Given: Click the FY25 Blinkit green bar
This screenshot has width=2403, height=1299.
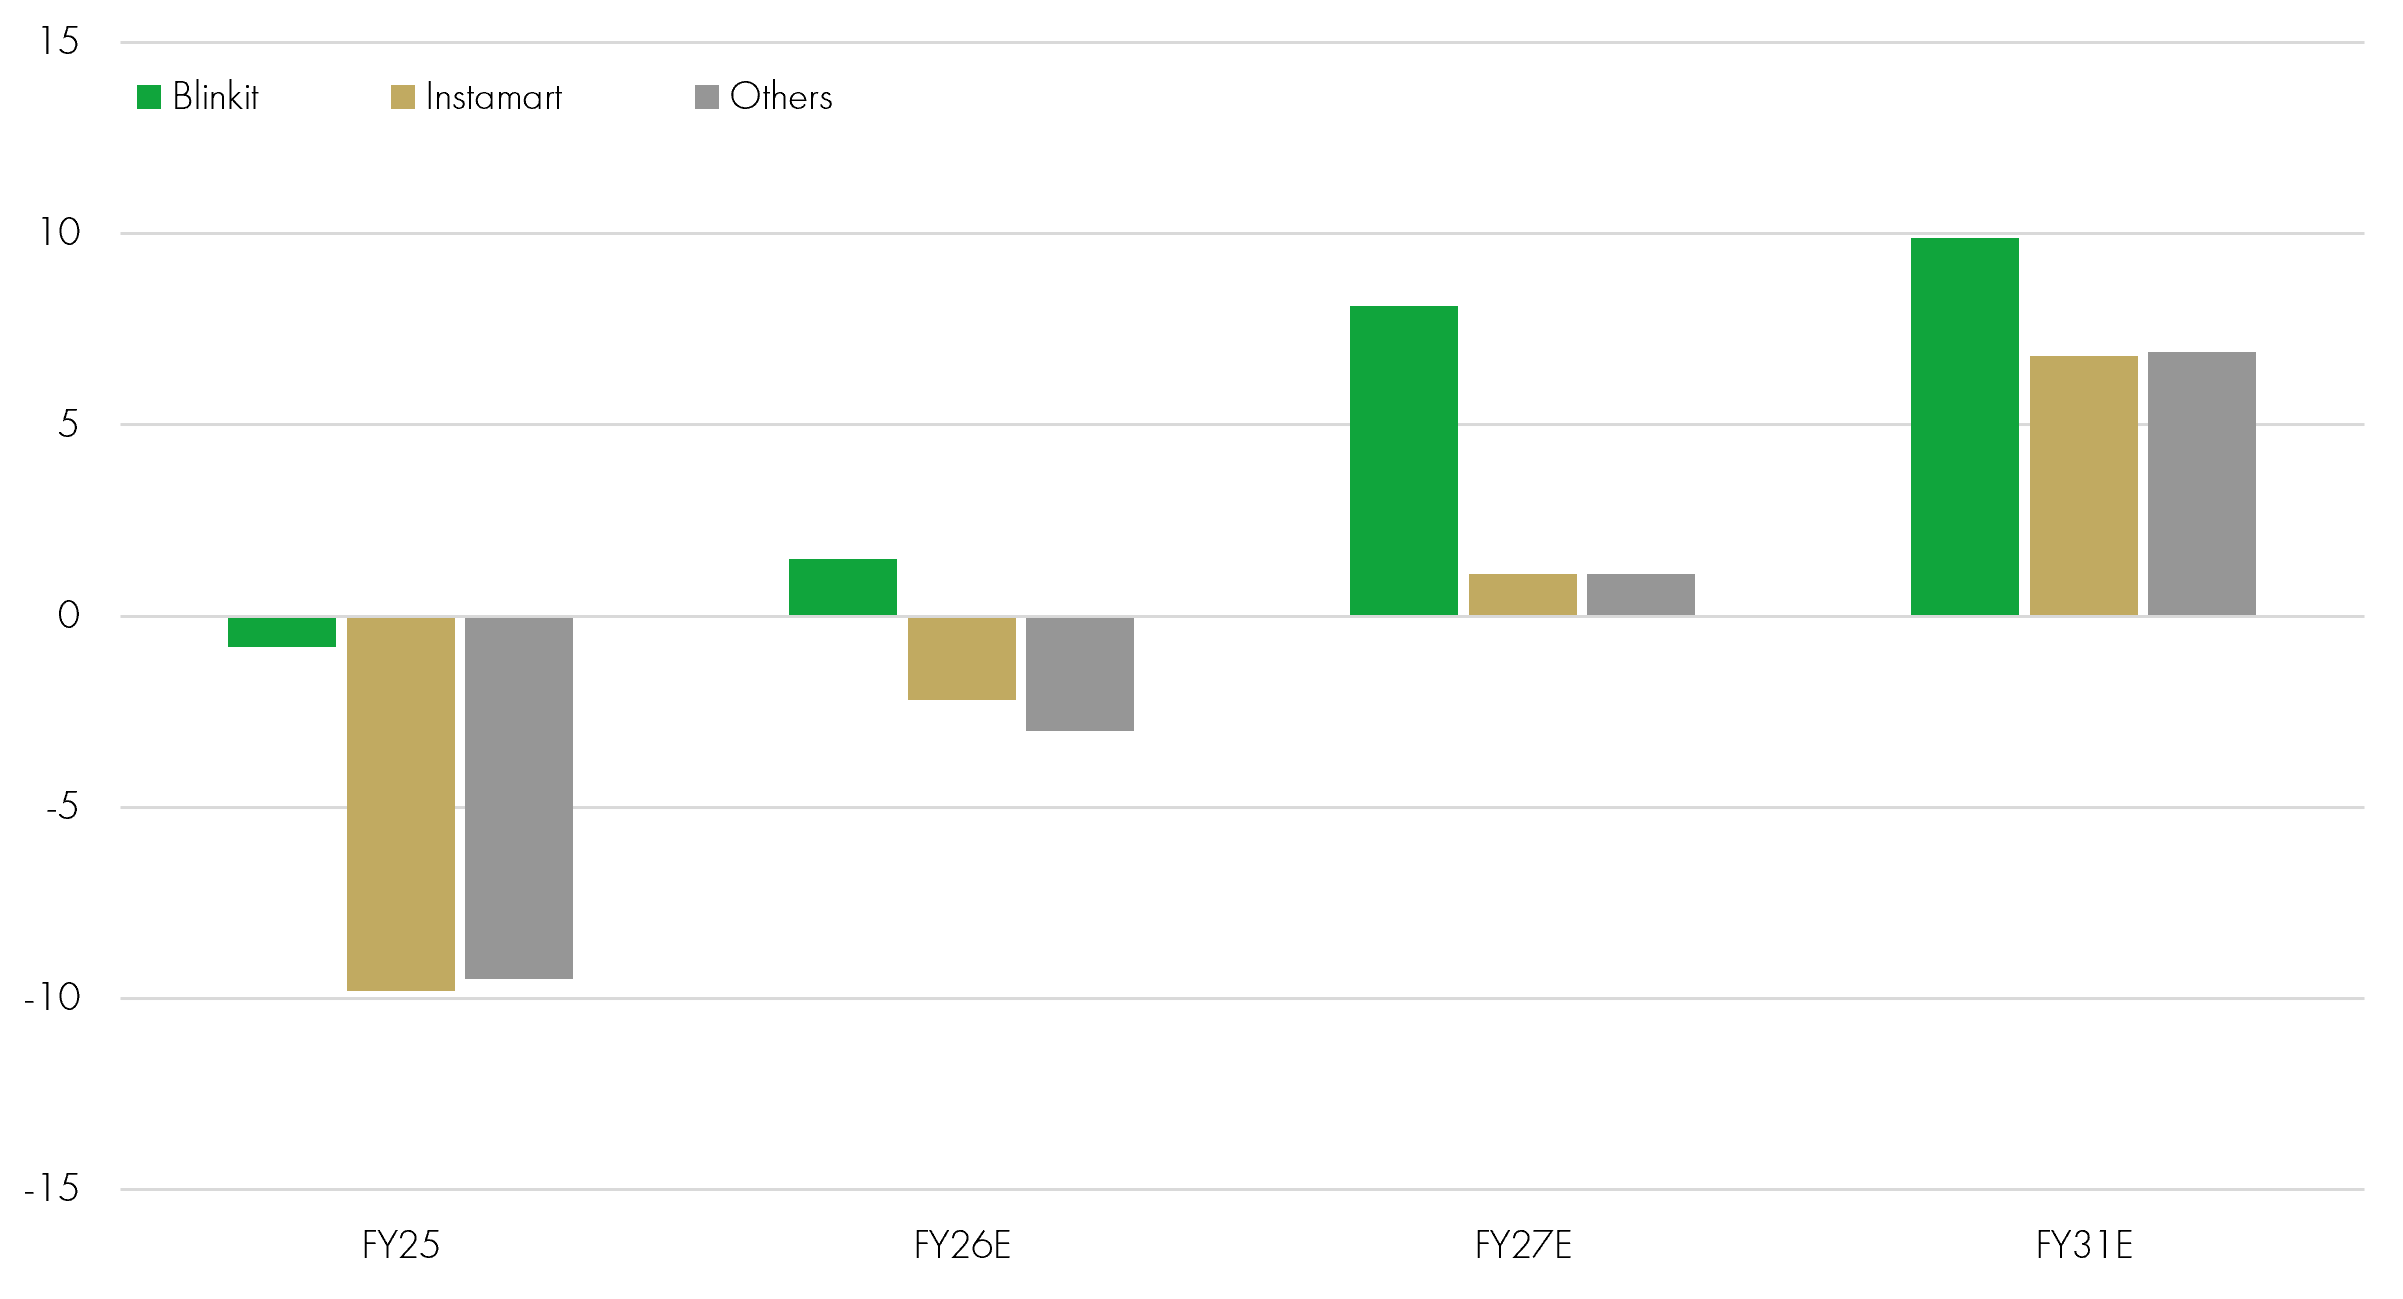Looking at the screenshot, I should tap(282, 632).
